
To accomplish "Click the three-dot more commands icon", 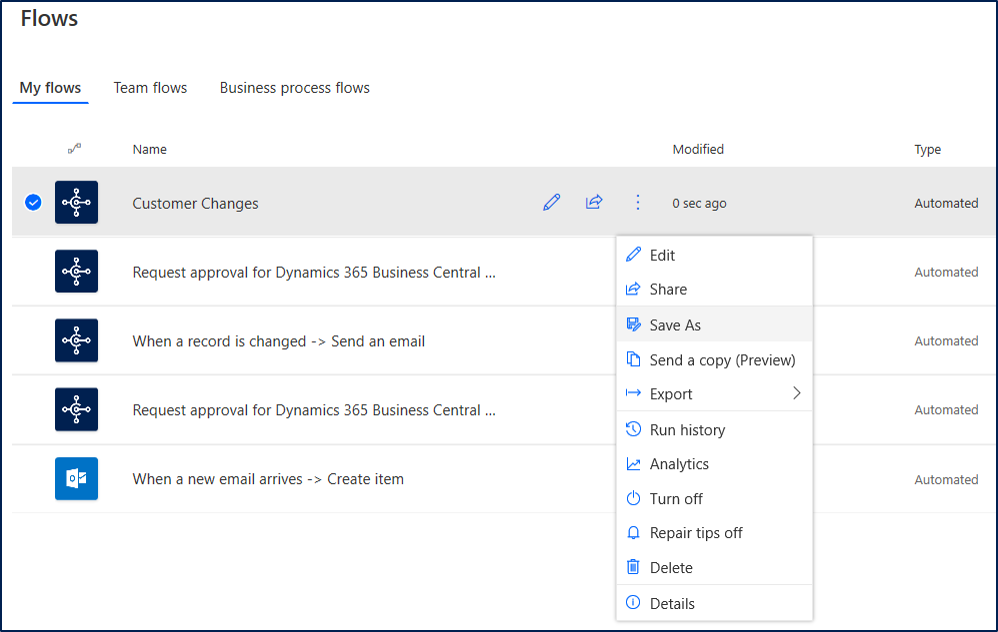I will click(x=638, y=203).
